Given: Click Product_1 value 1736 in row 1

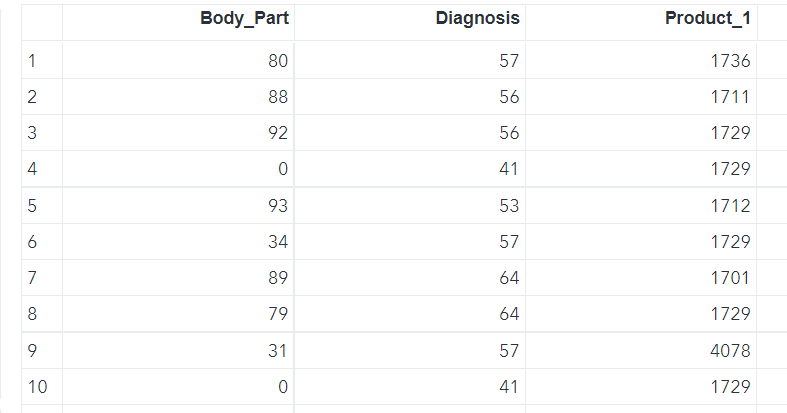Looking at the screenshot, I should point(731,61).
